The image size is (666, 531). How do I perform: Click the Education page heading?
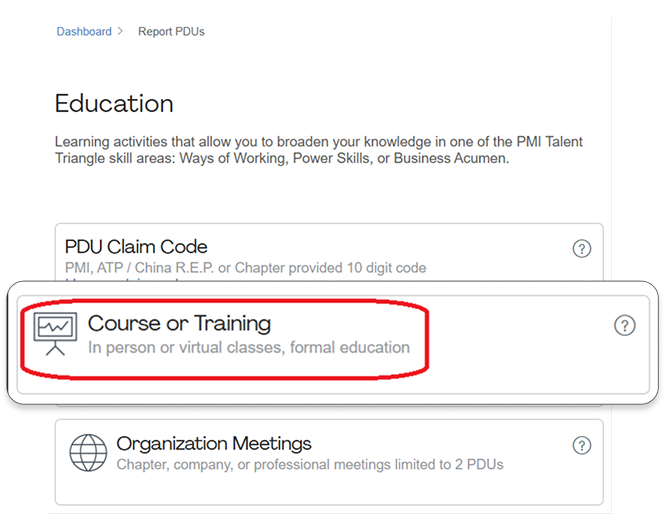tap(114, 103)
